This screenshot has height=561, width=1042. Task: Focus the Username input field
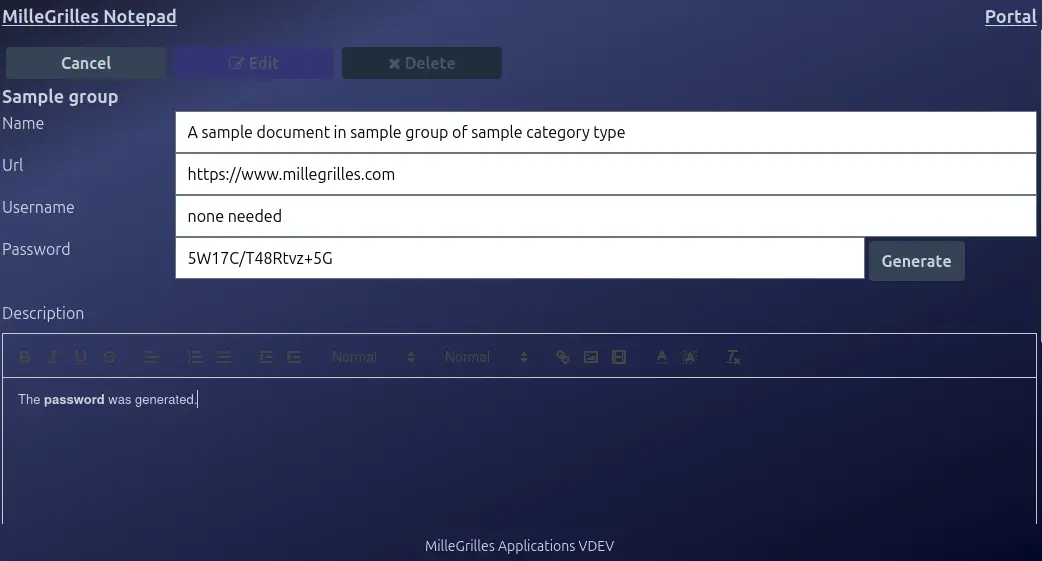tap(605, 216)
